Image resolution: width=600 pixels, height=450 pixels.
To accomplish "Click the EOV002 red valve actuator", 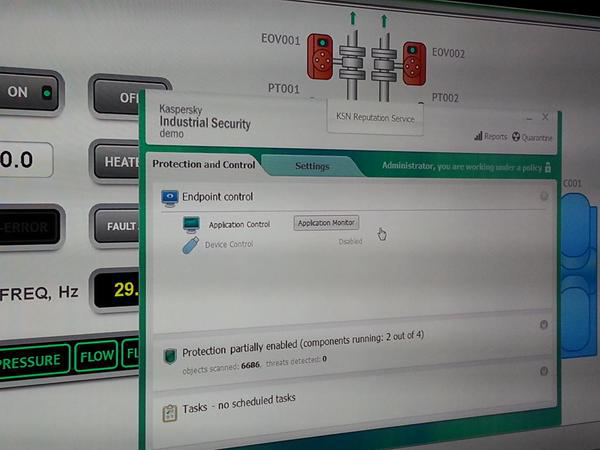I will [414, 64].
